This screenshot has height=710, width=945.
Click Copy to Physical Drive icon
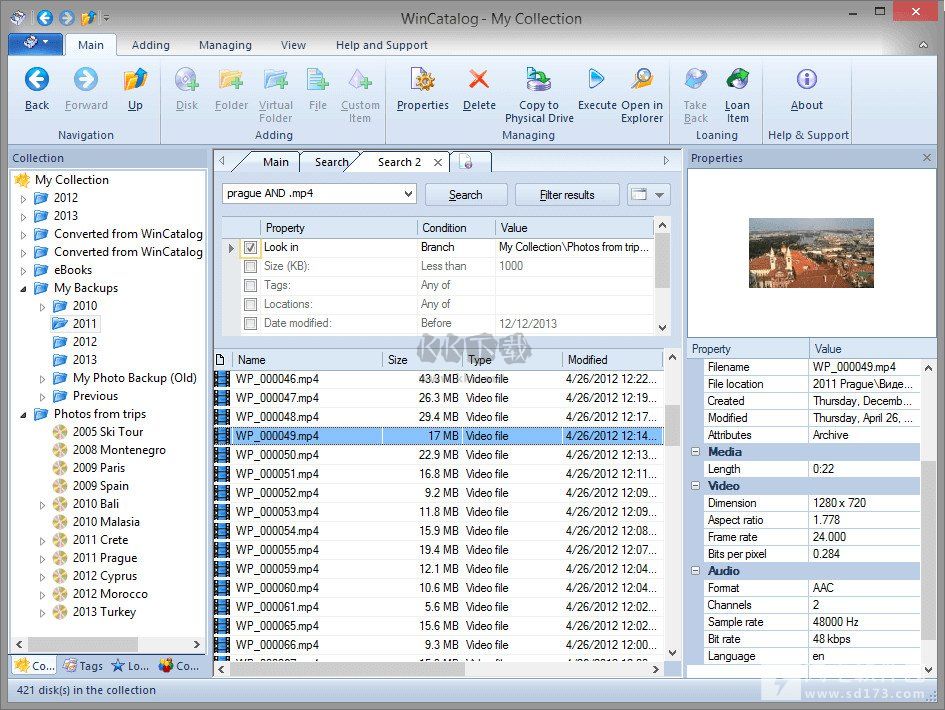pyautogui.click(x=539, y=81)
